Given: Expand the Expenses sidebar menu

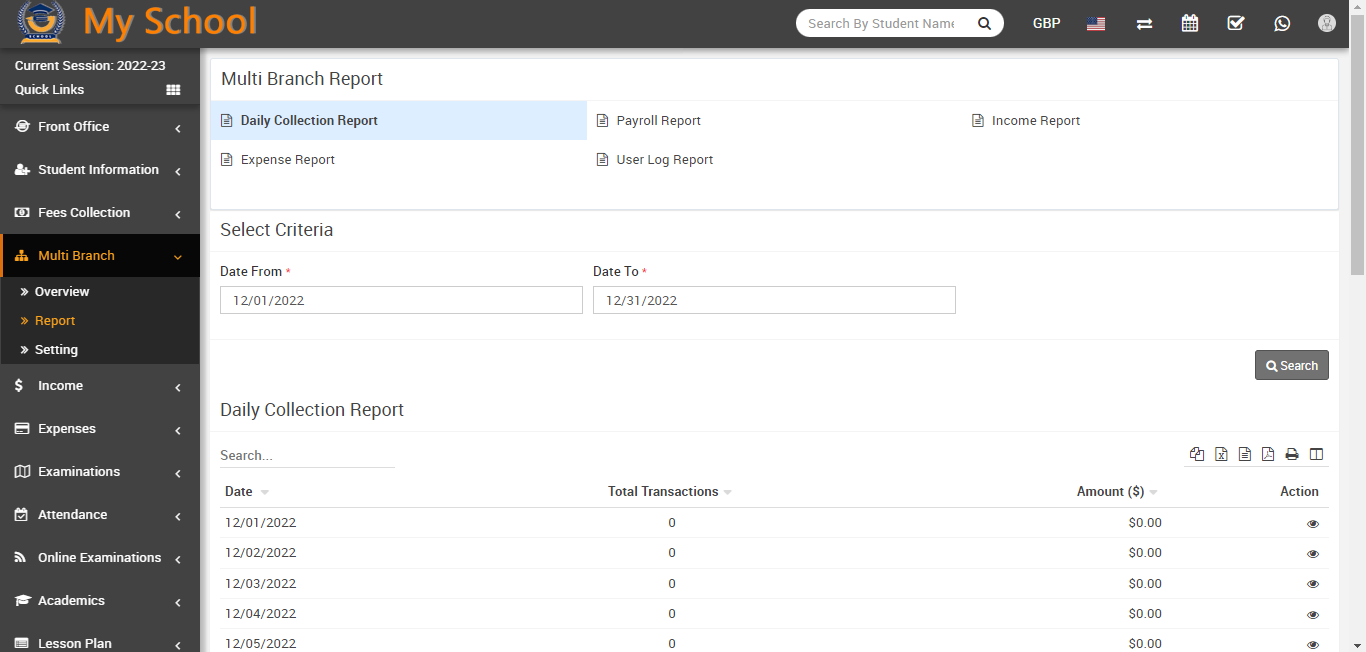Looking at the screenshot, I should coord(100,429).
